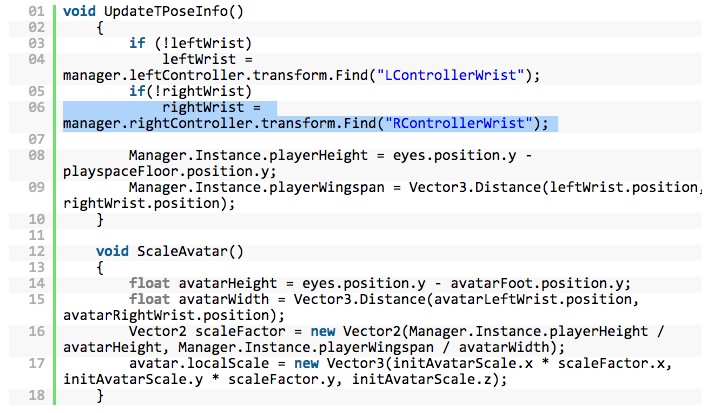Click the highlighted "RControllerWrist" string

459,123
